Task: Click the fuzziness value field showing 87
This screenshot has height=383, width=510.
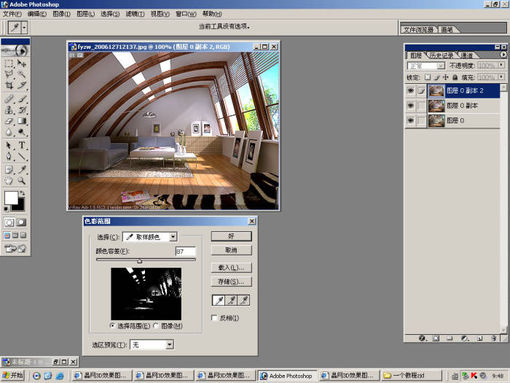Action: pos(185,251)
